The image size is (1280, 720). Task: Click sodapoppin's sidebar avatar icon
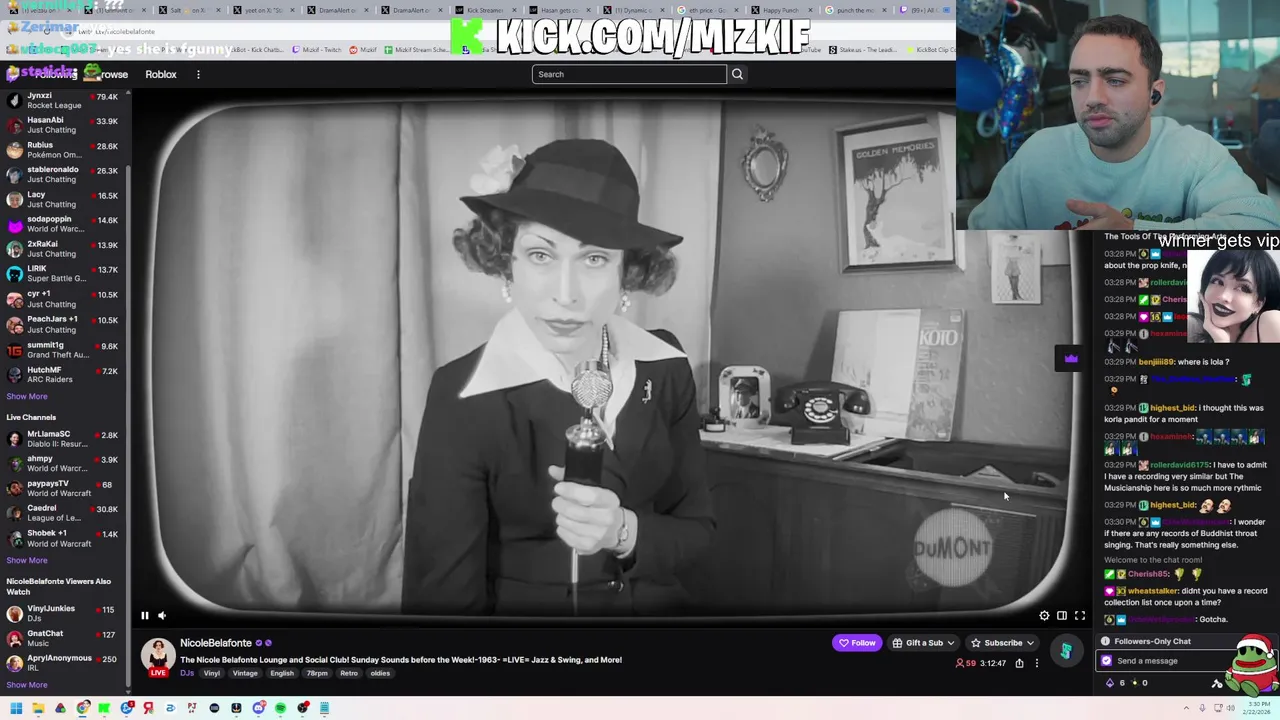(14, 224)
